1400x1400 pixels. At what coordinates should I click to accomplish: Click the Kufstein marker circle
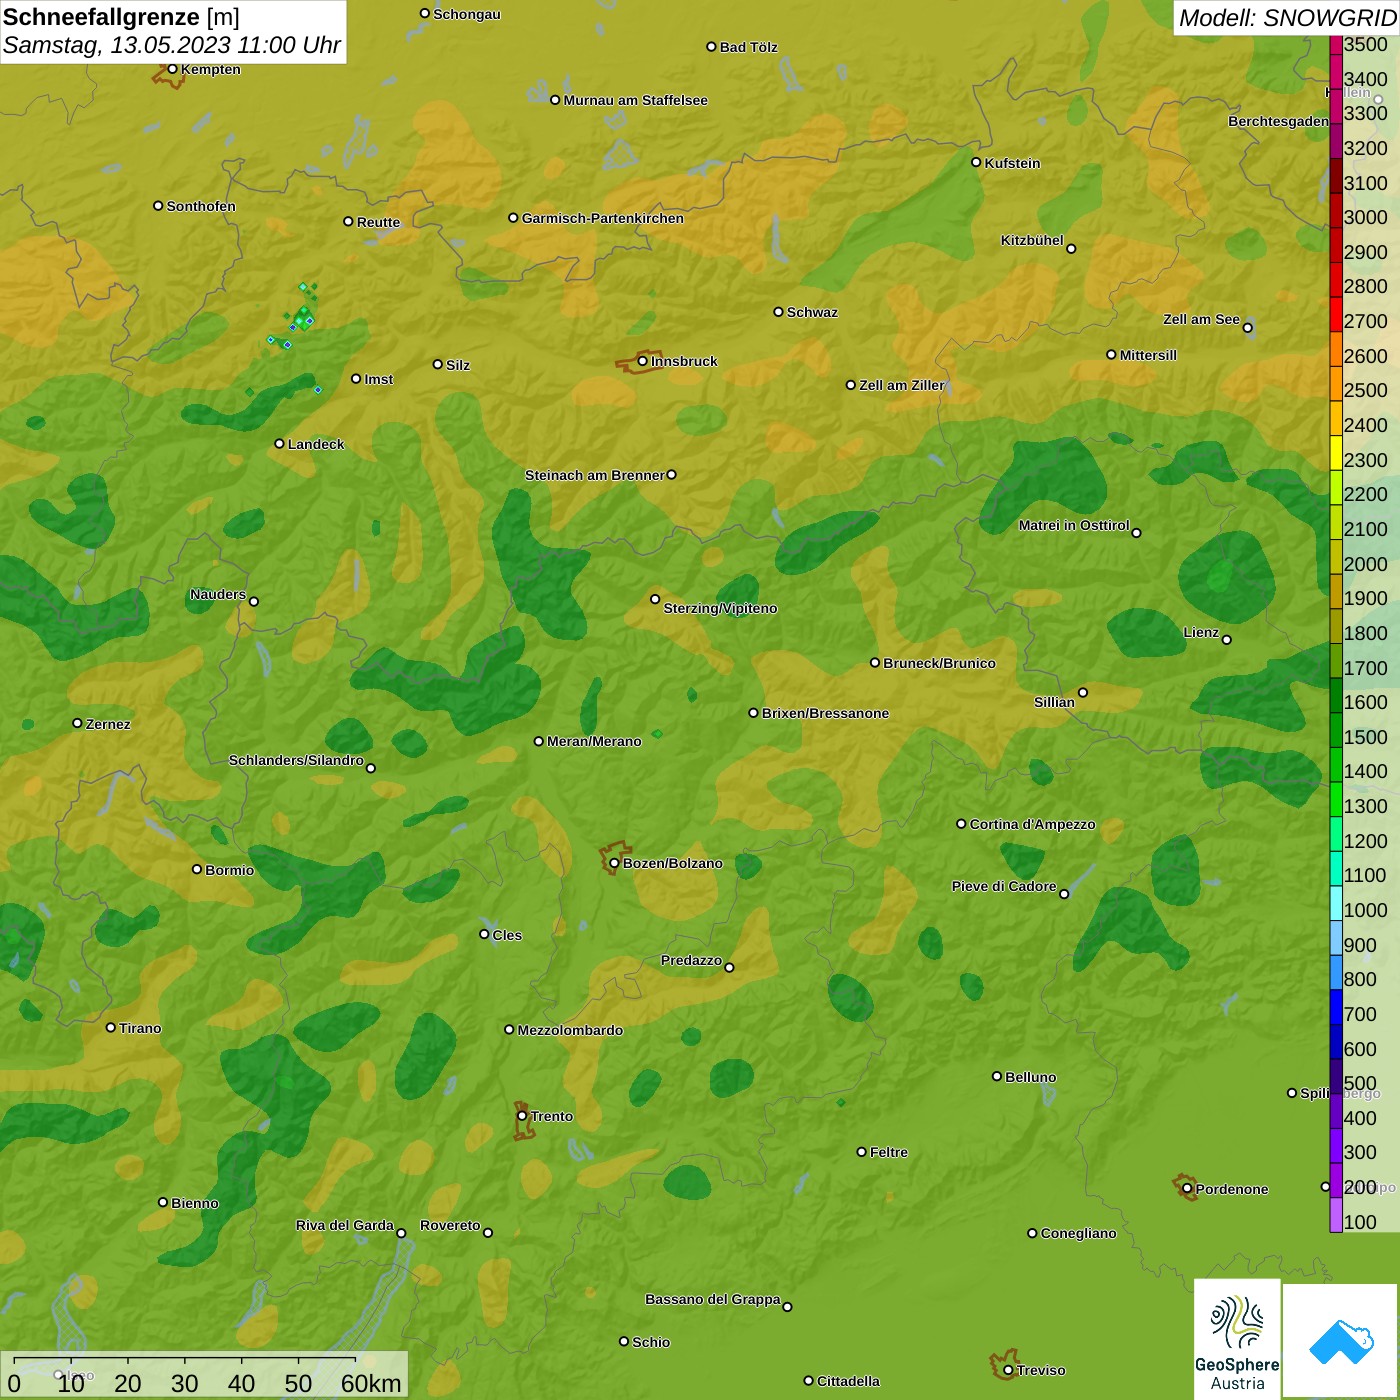point(976,162)
